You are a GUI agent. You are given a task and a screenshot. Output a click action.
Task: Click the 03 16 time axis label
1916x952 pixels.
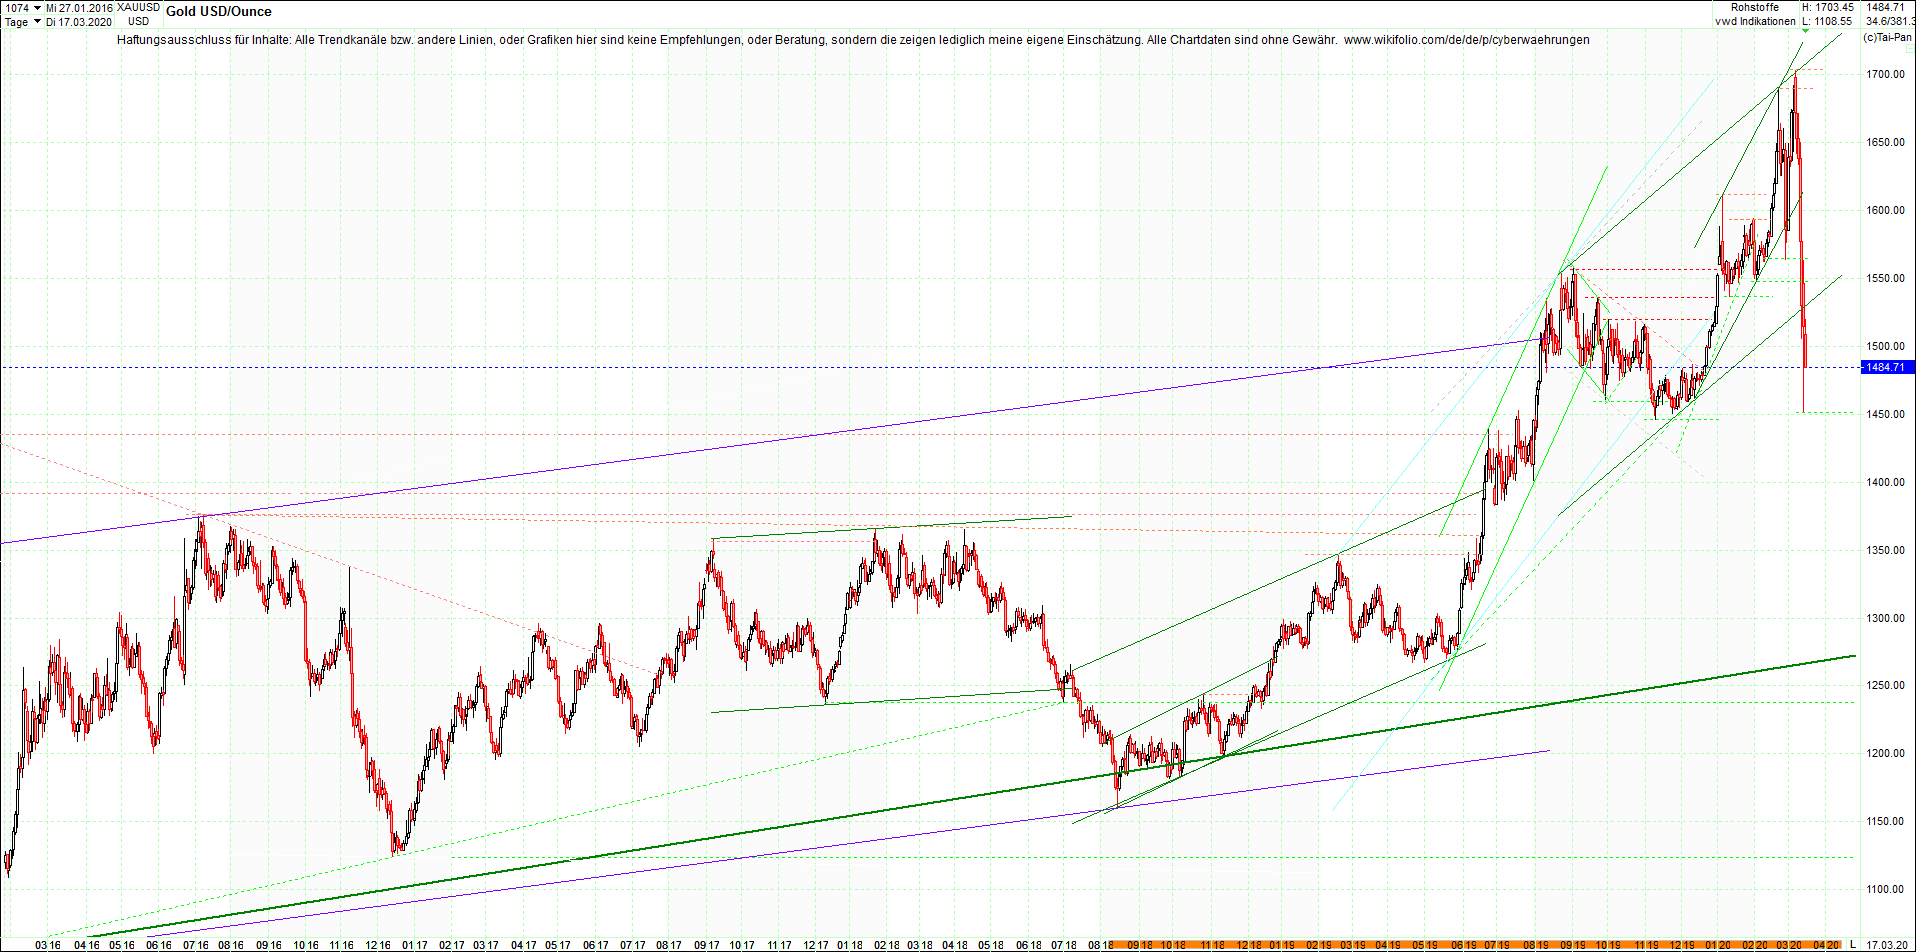pos(48,945)
